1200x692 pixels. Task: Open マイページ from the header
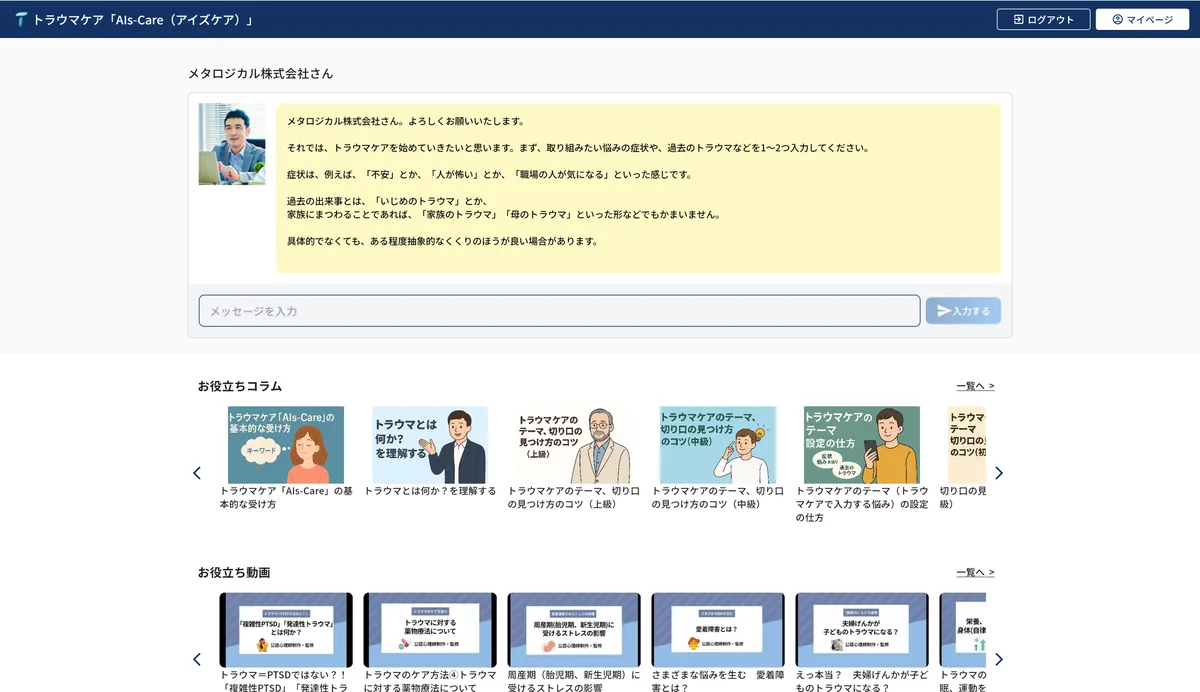point(1142,19)
